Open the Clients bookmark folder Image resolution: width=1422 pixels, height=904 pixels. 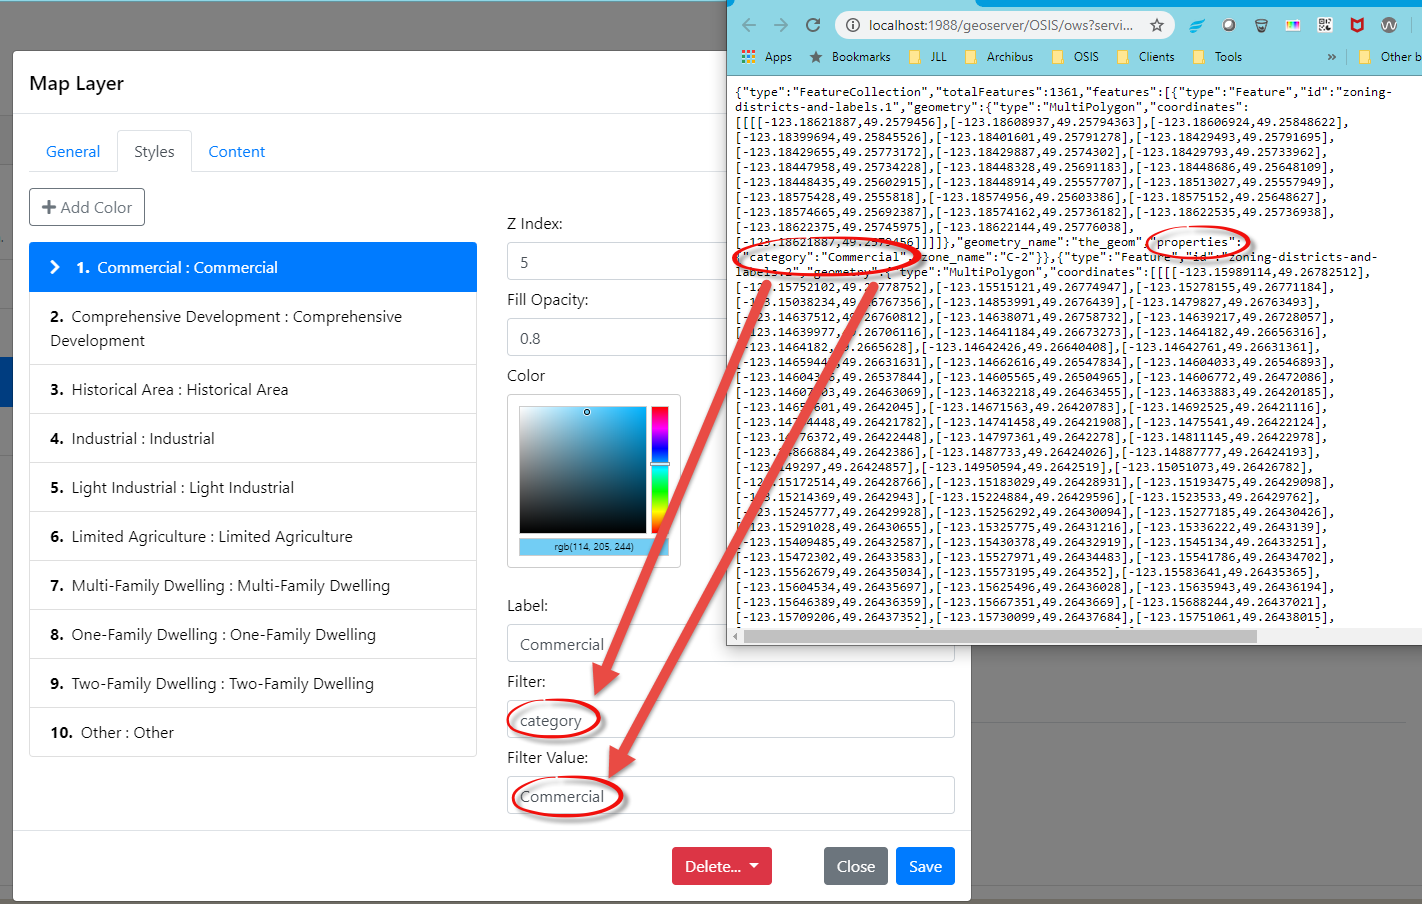coord(1145,57)
